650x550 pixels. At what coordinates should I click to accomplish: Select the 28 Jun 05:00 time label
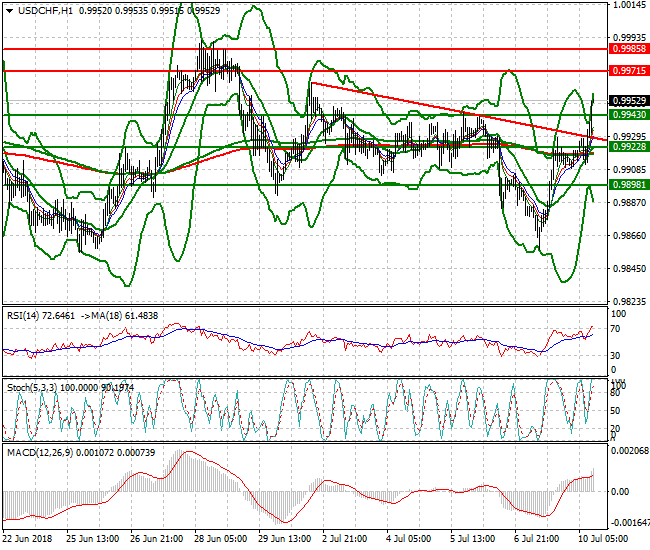[220, 539]
